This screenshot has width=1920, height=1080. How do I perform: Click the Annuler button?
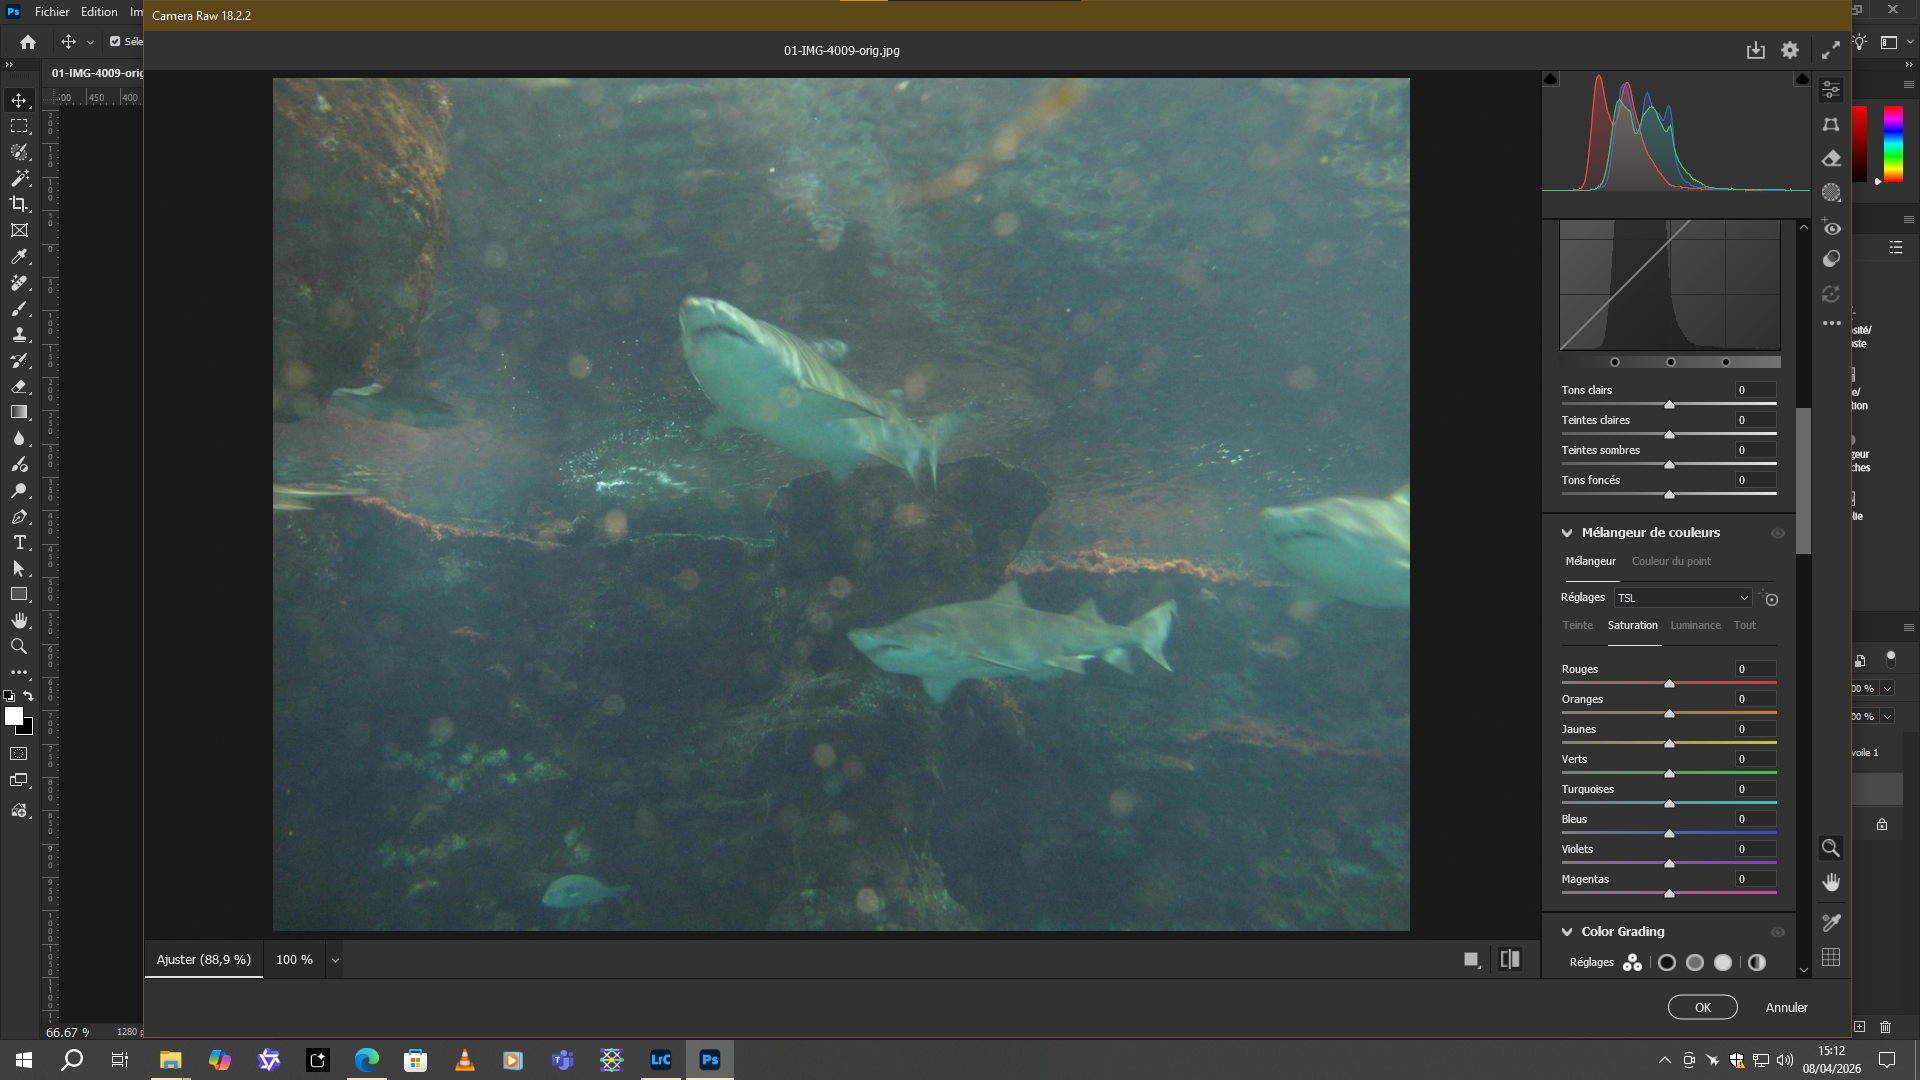pyautogui.click(x=1786, y=1007)
